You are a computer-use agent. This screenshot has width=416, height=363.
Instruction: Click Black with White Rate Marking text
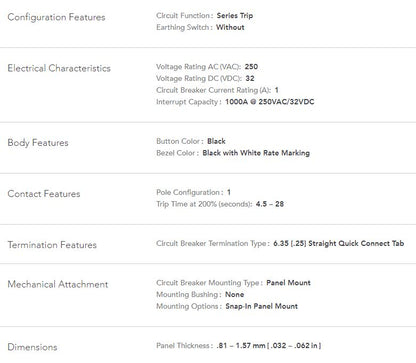pyautogui.click(x=256, y=153)
